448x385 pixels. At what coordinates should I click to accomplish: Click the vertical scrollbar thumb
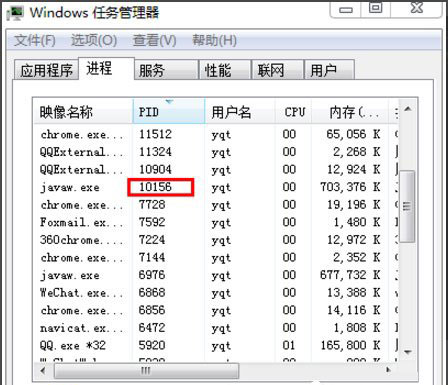407,206
